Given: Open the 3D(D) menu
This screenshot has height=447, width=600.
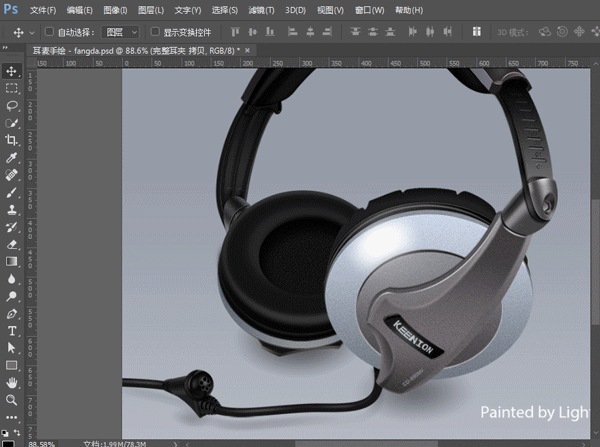Looking at the screenshot, I should click(x=295, y=10).
